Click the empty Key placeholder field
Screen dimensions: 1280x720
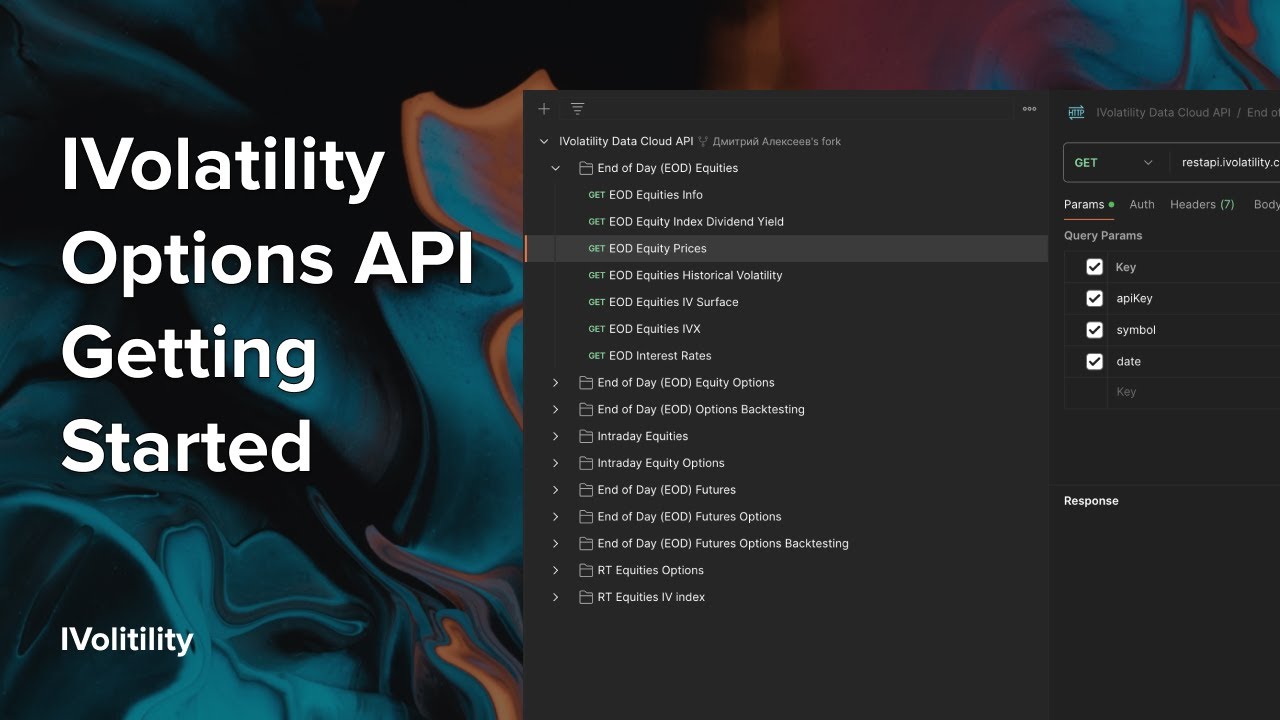(x=1194, y=392)
